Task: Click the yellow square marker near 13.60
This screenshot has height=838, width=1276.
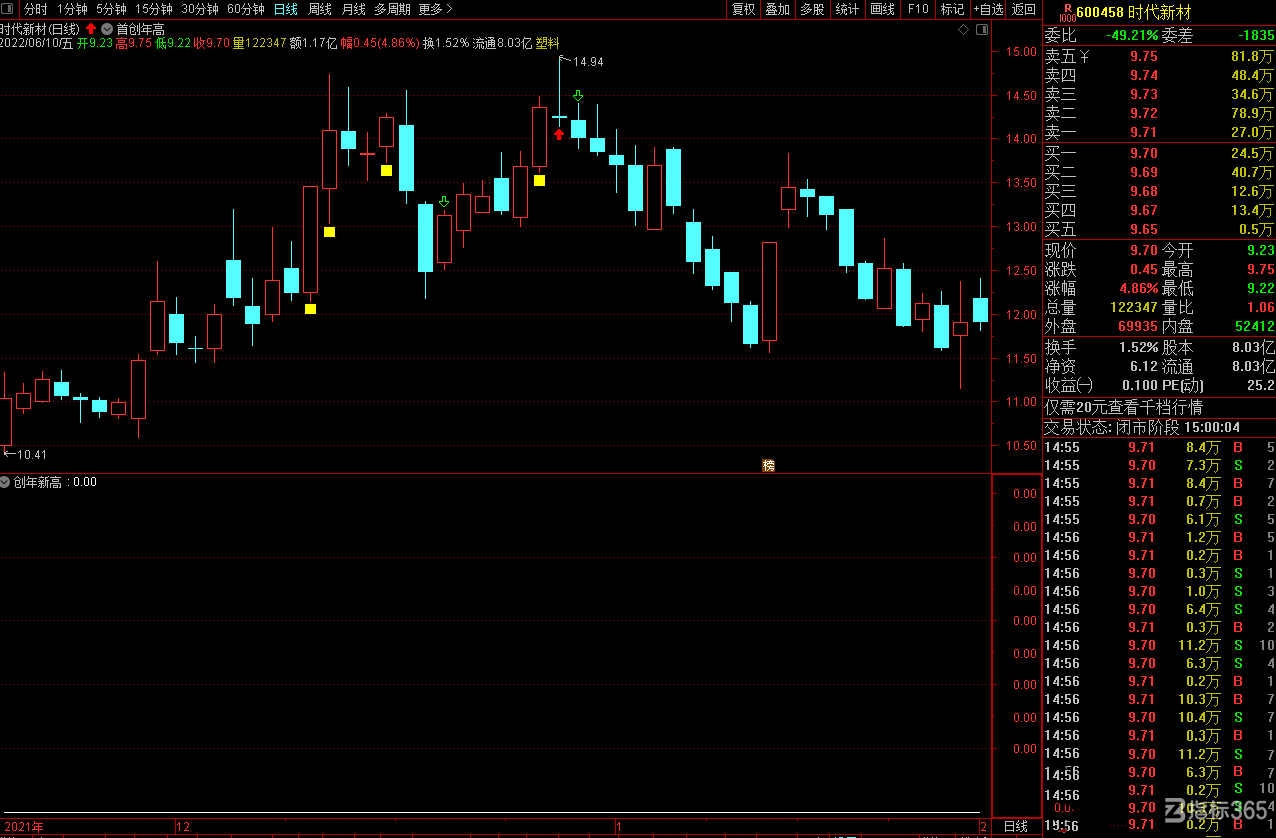Action: 386,170
